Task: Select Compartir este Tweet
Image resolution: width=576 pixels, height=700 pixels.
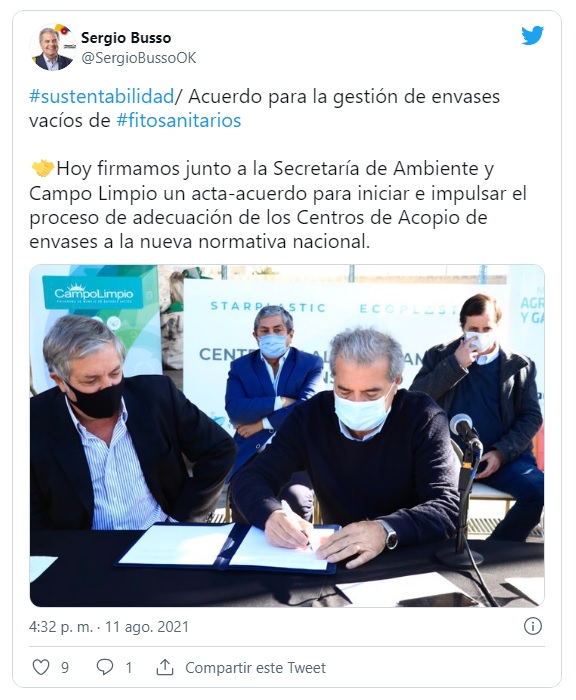Action: pyautogui.click(x=255, y=668)
